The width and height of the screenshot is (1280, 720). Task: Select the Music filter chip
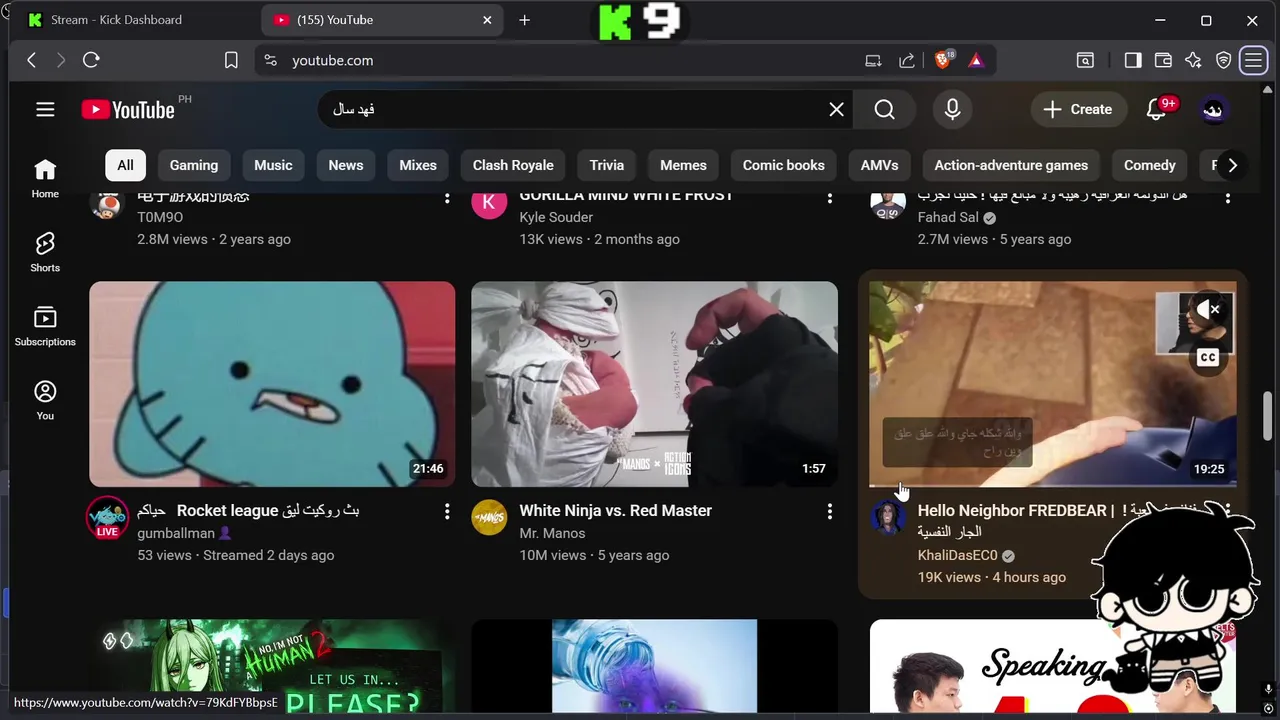[x=273, y=165]
